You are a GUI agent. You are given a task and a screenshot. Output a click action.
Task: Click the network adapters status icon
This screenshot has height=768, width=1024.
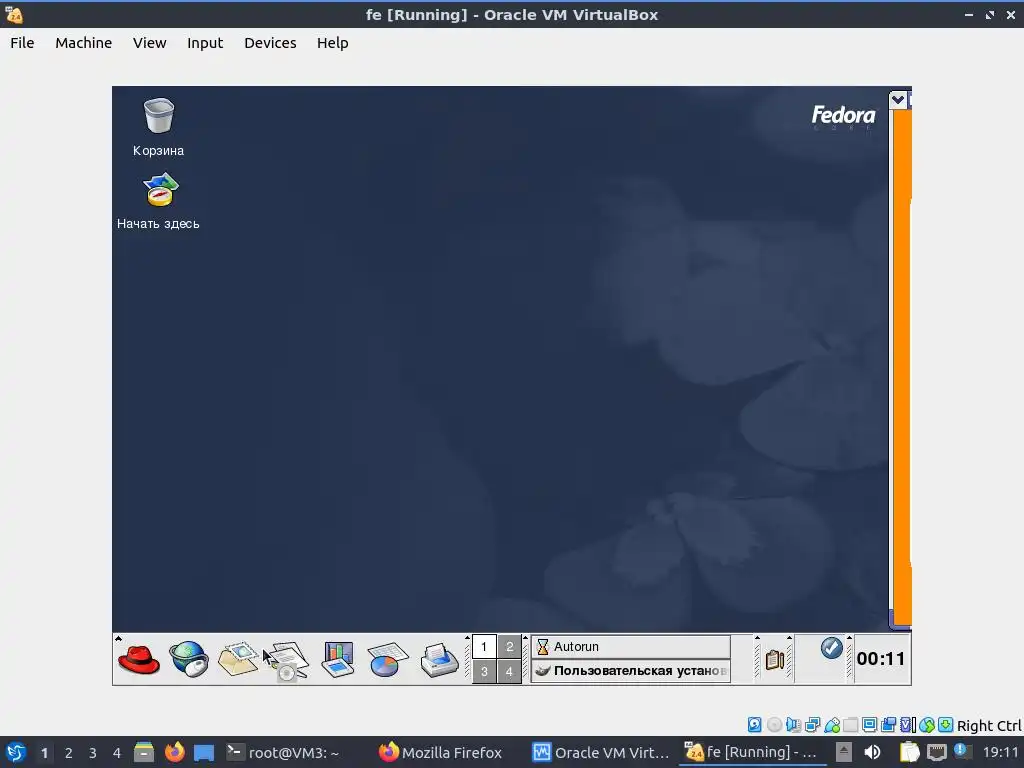tap(812, 724)
